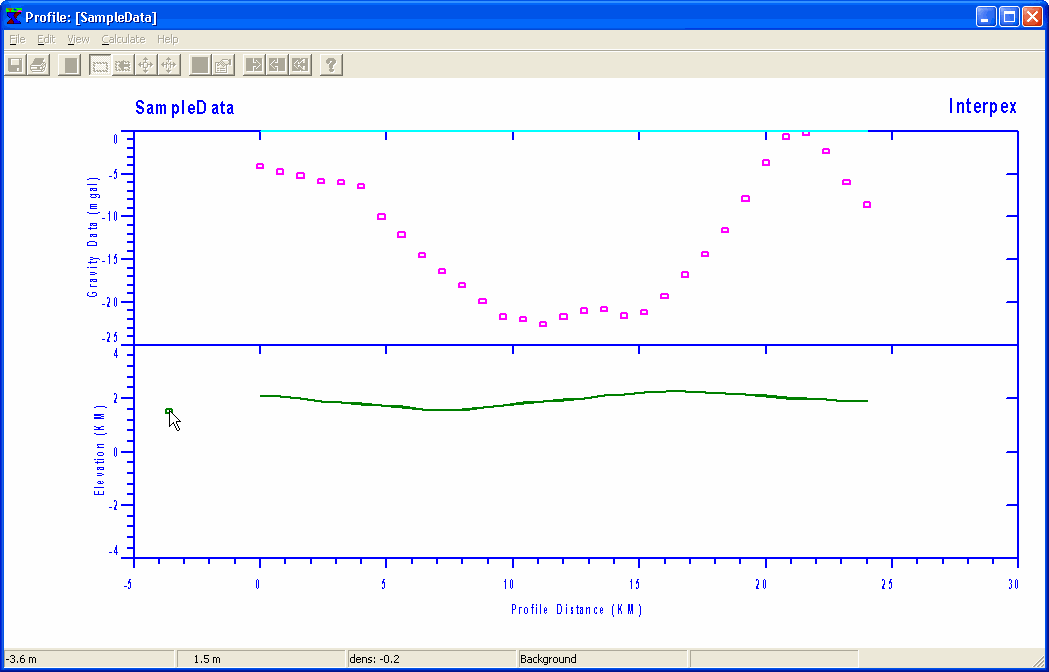This screenshot has height=672, width=1049.
Task: Open the File menu
Action: coord(17,39)
